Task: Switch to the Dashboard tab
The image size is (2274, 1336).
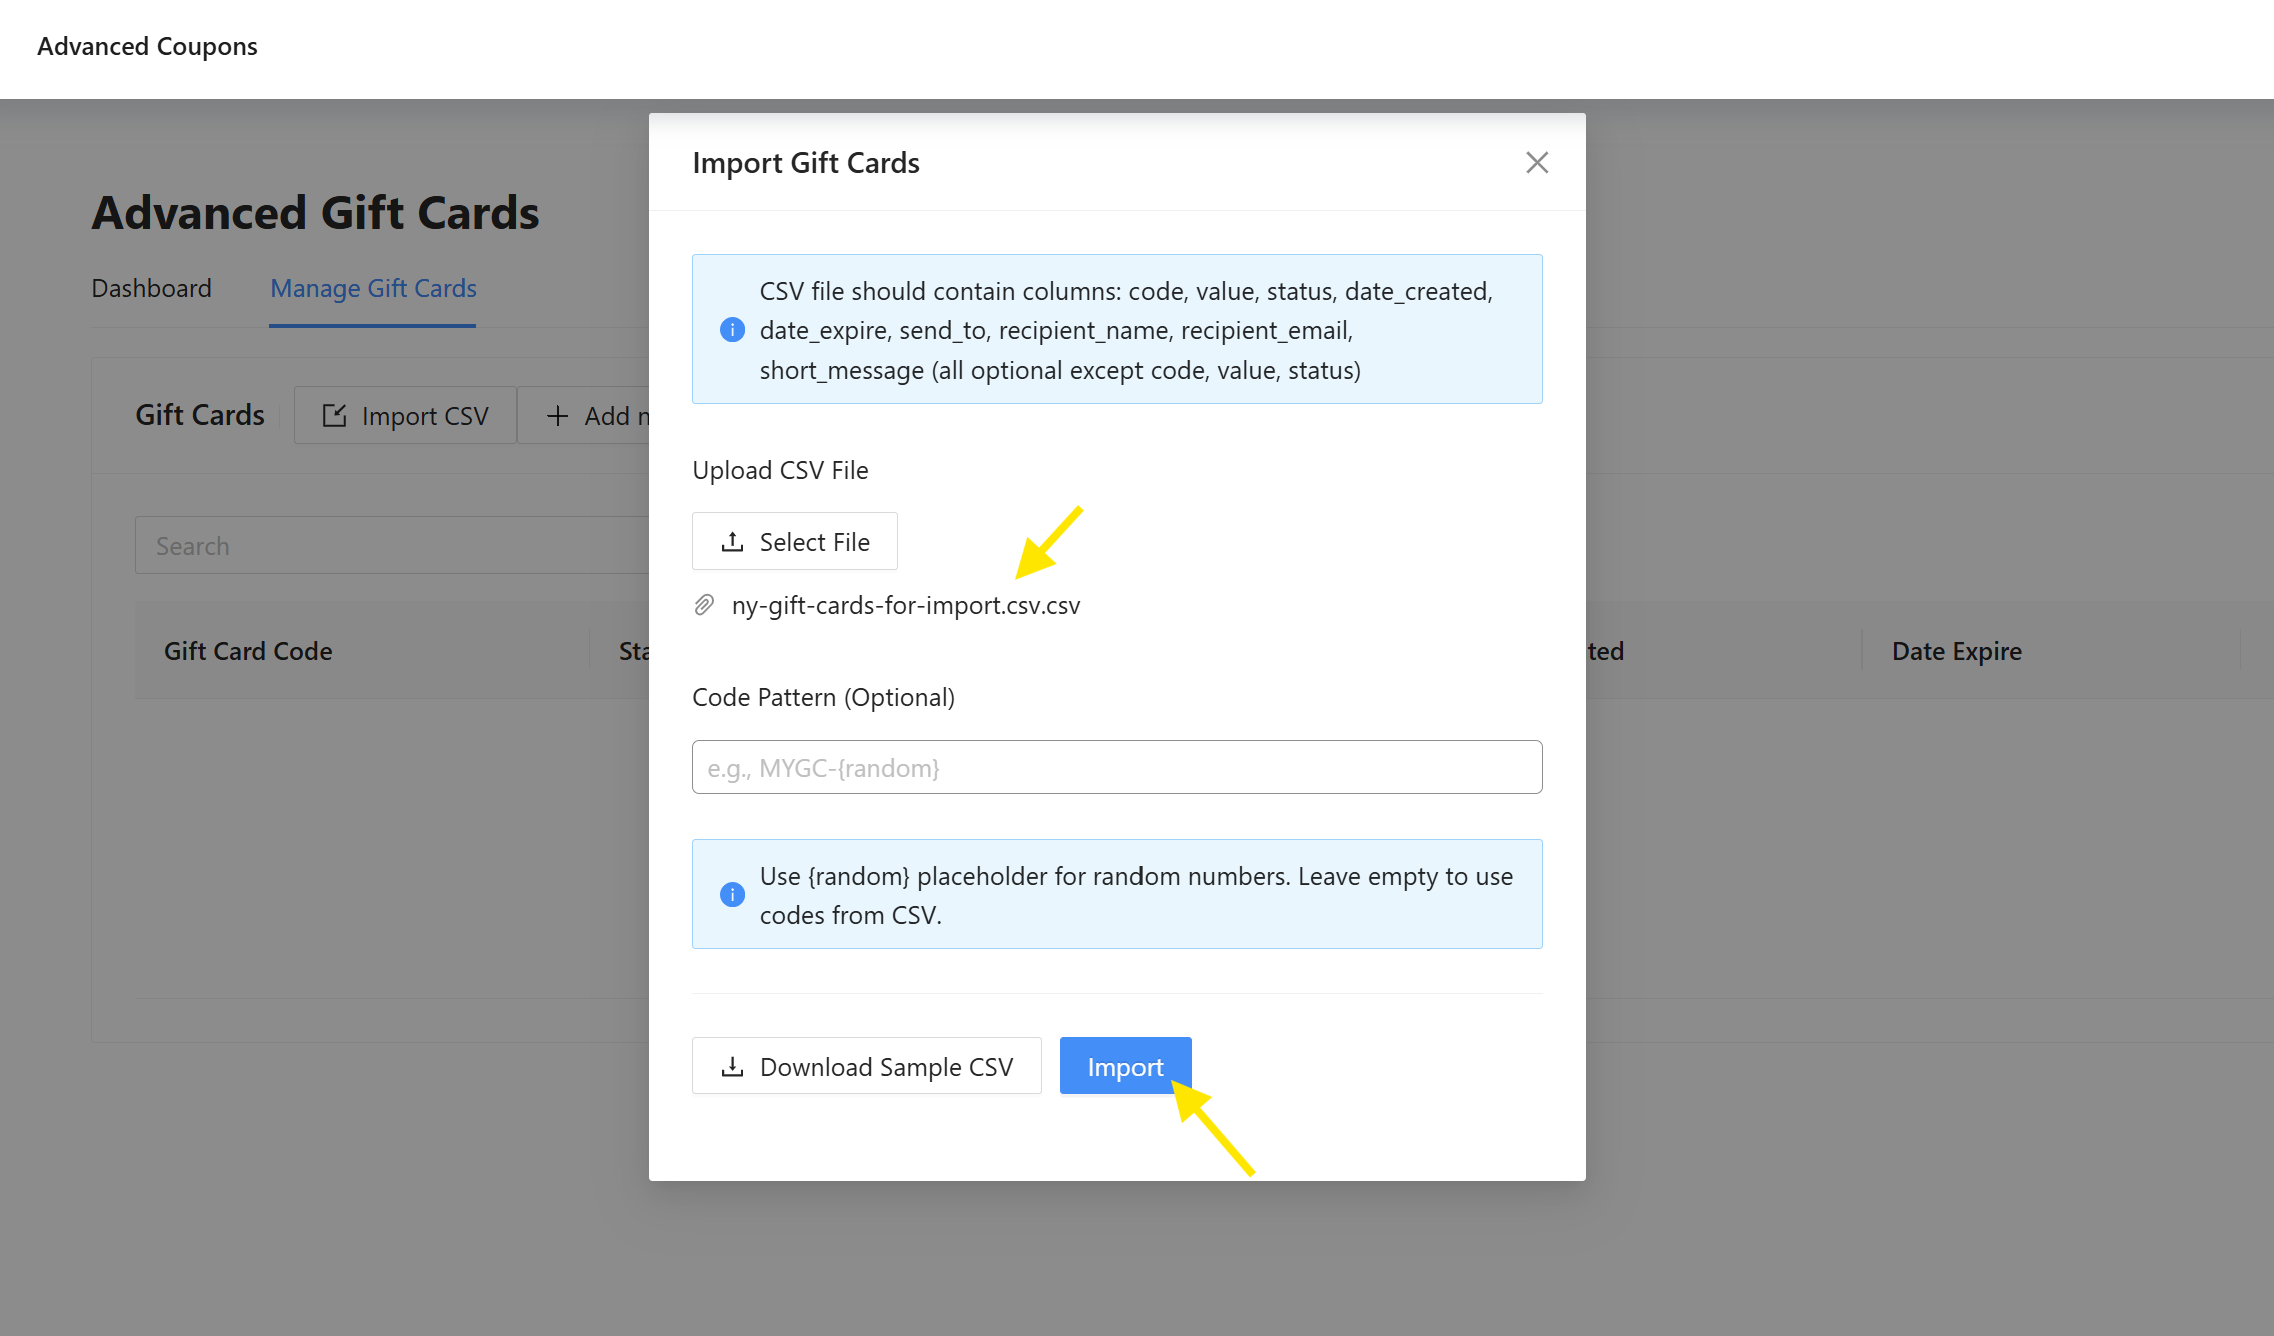Action: click(x=151, y=289)
